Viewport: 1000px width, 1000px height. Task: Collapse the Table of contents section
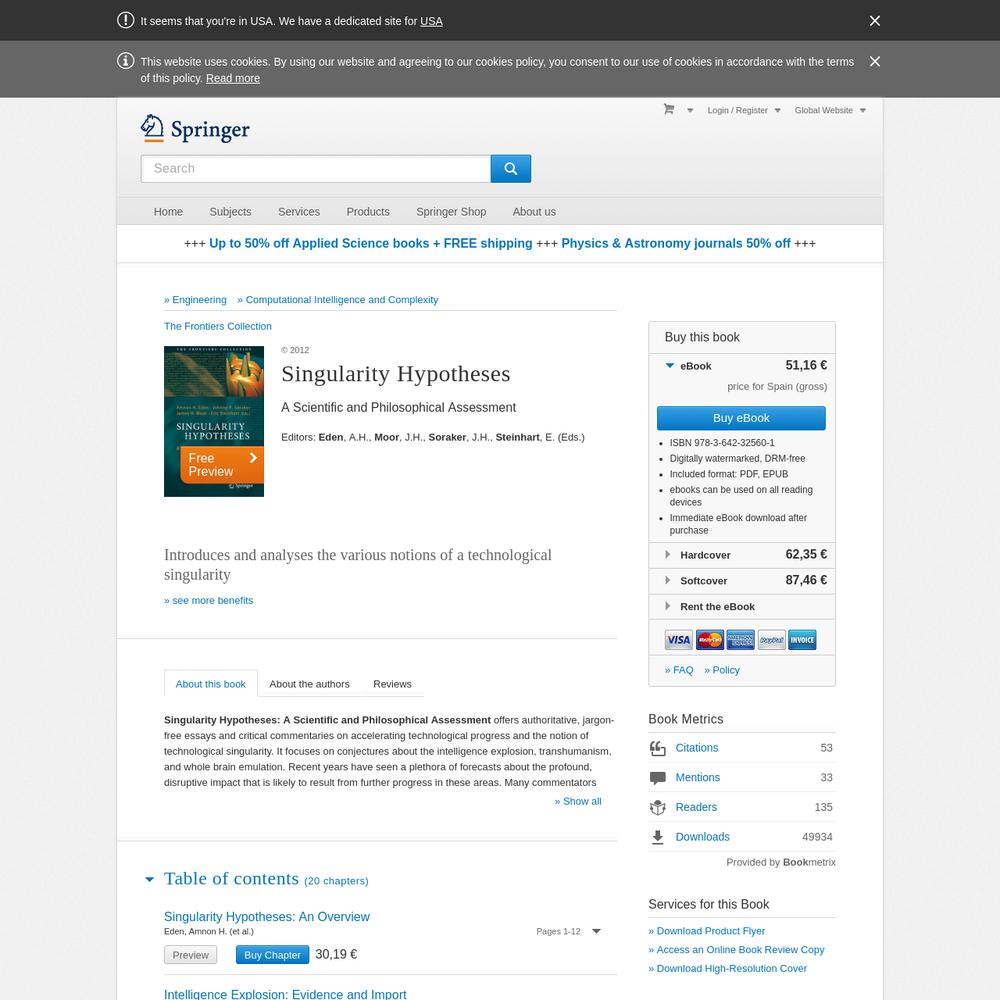point(149,879)
